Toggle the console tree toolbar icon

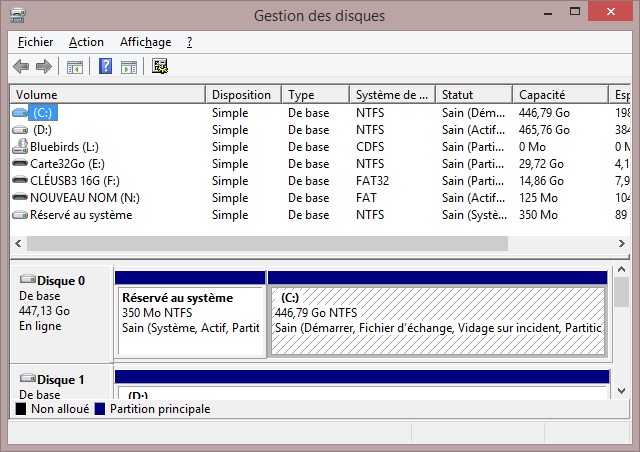click(x=74, y=67)
